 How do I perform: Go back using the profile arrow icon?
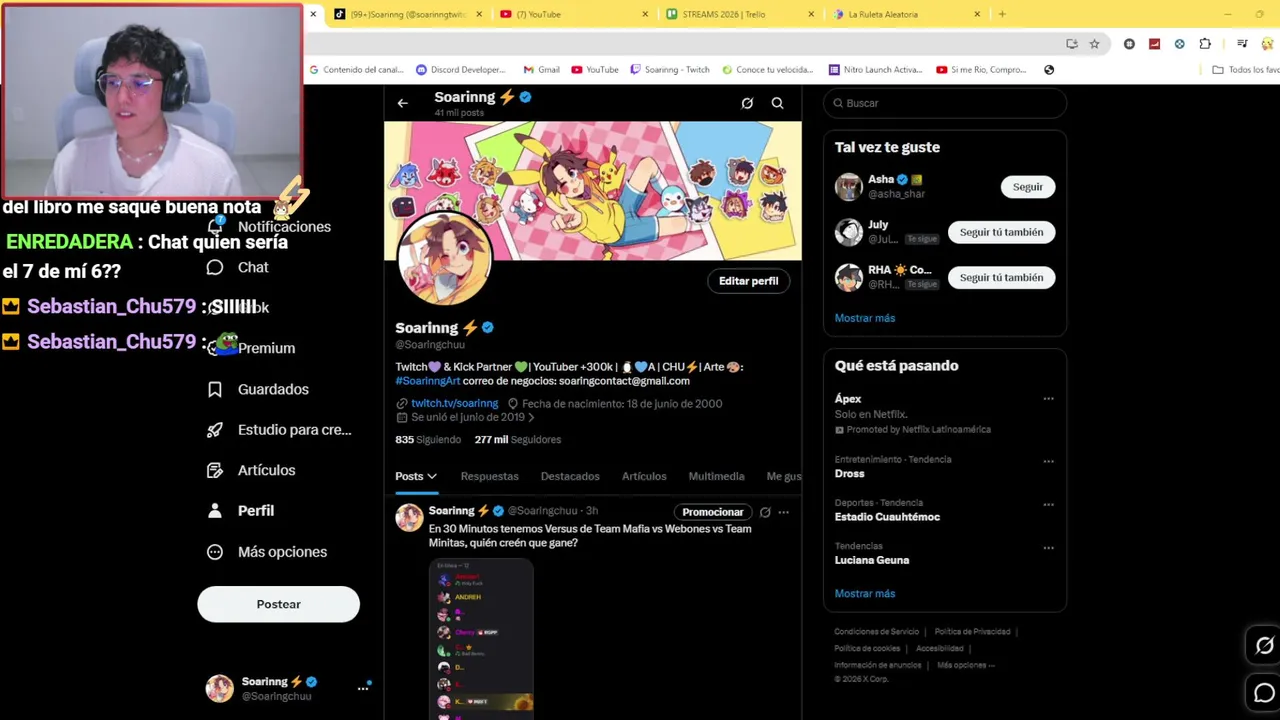[x=402, y=103]
